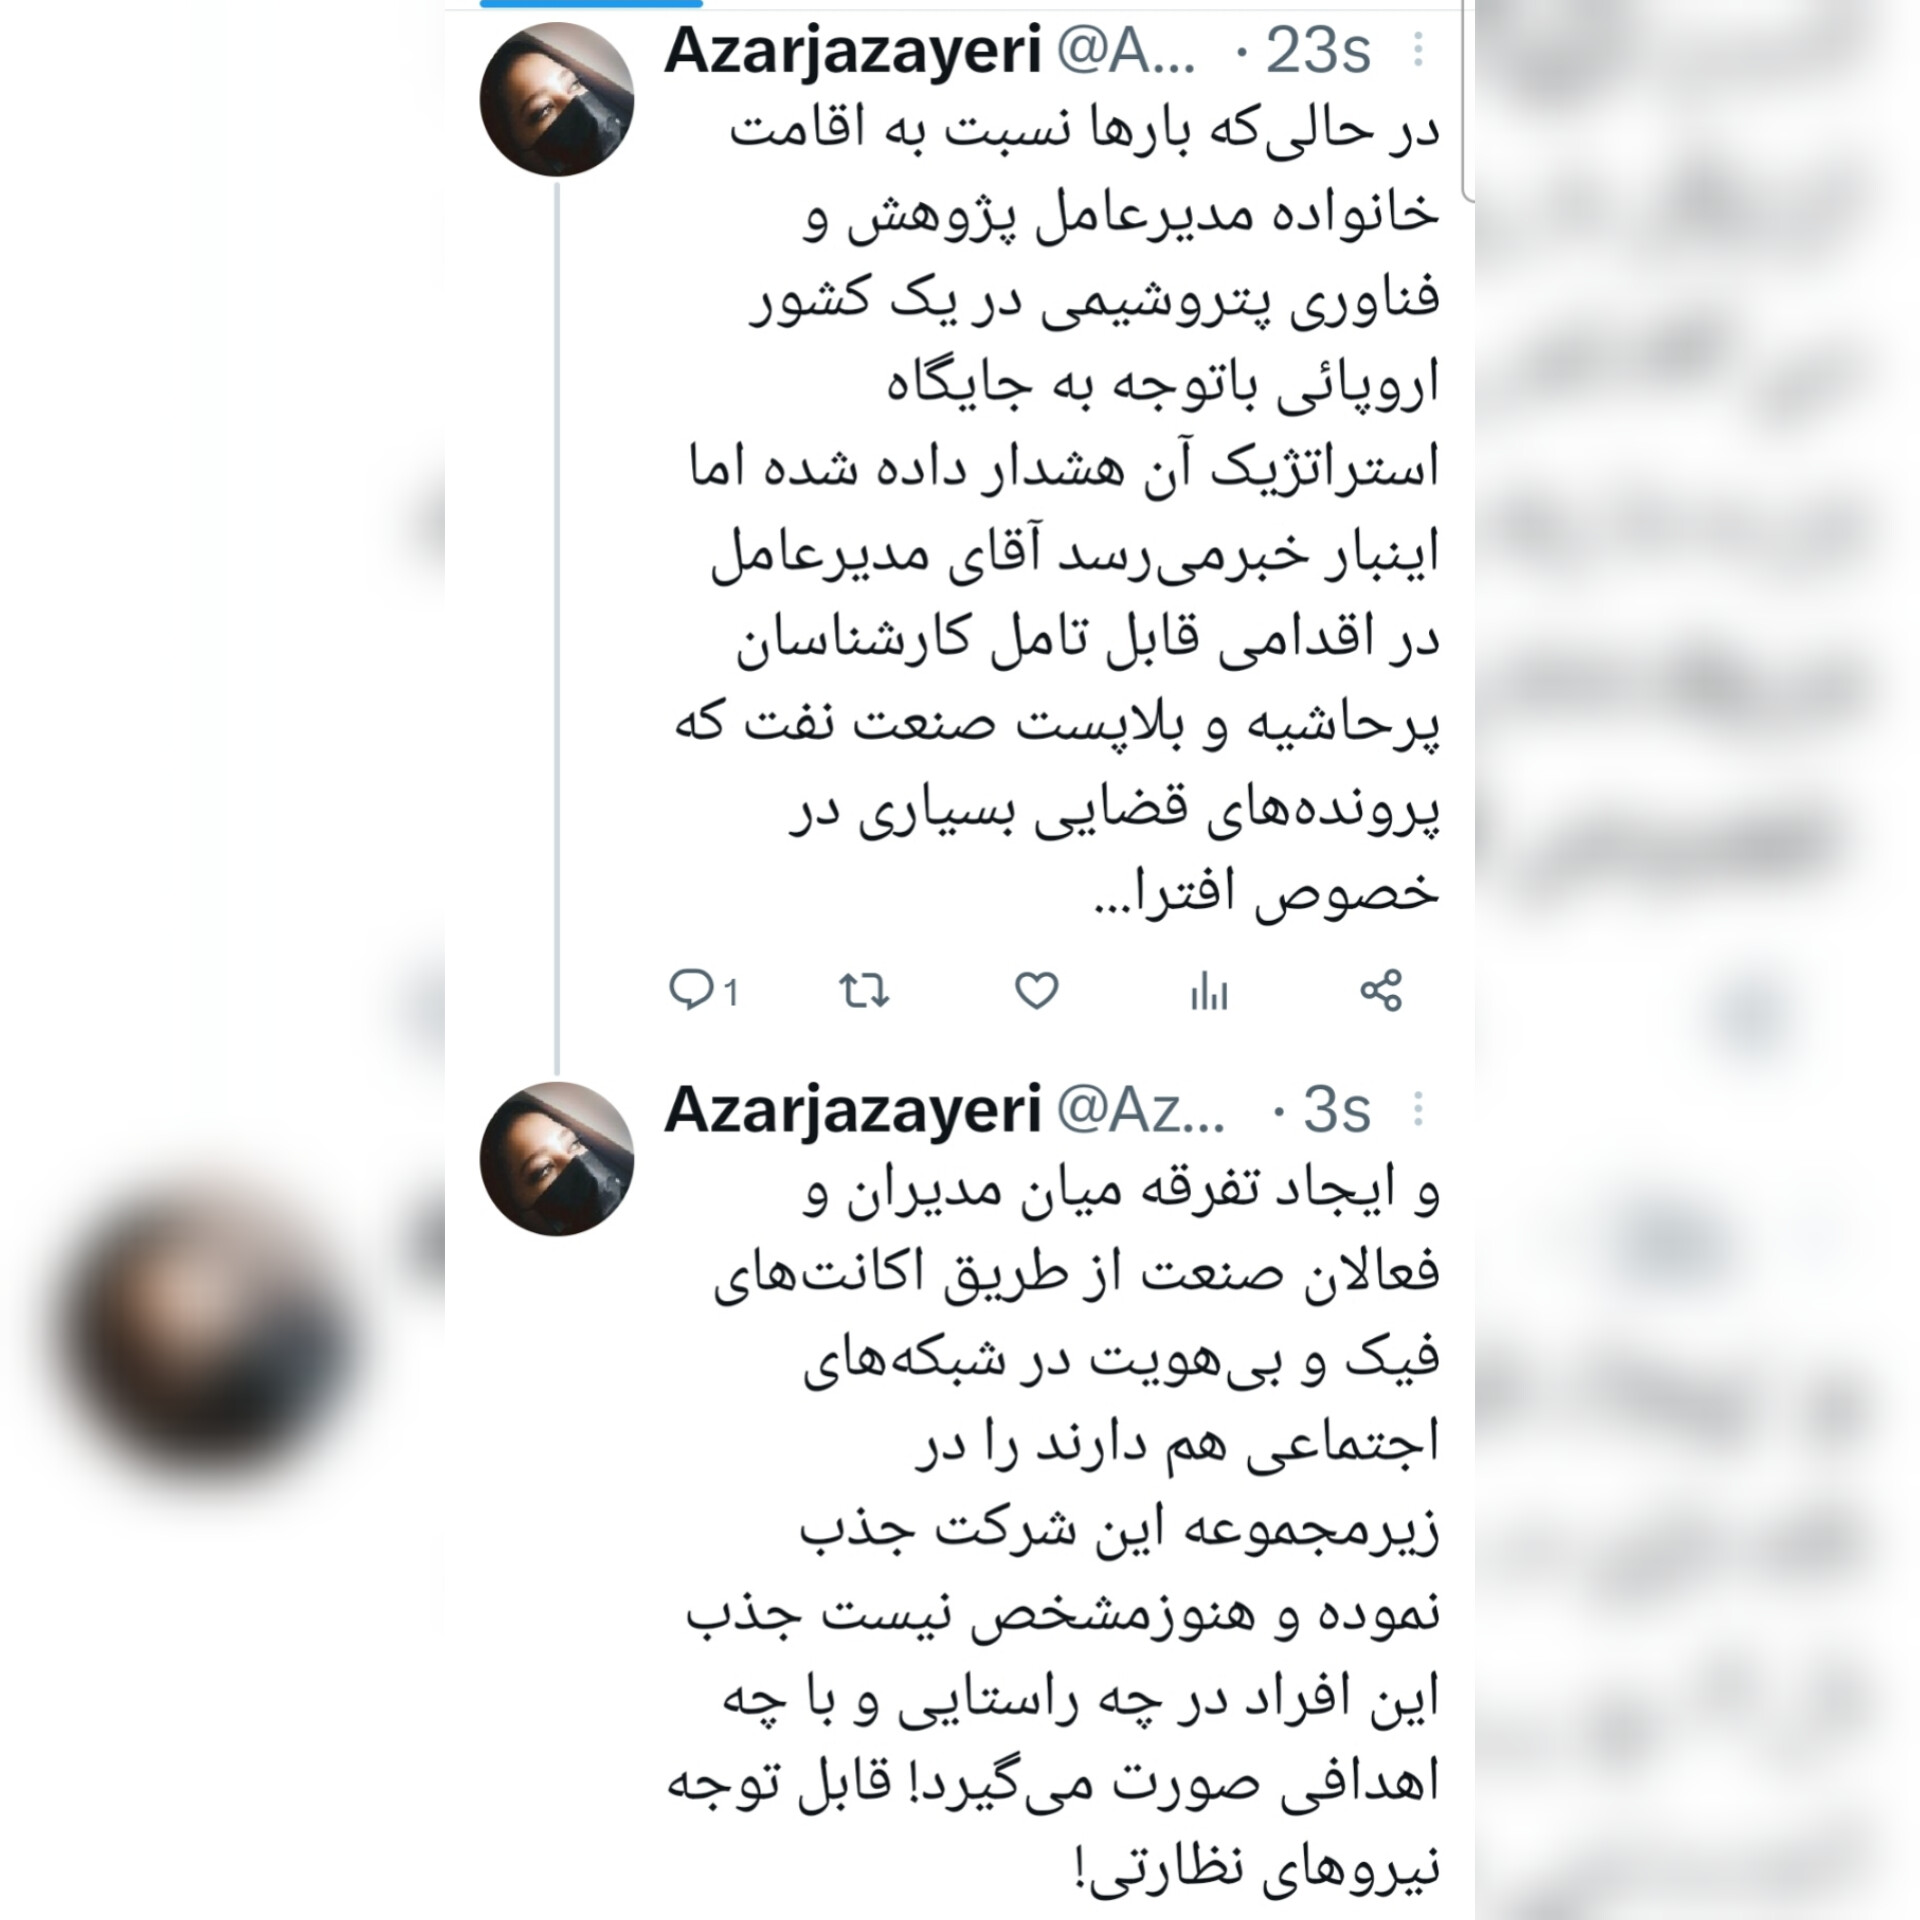This screenshot has height=1920, width=1920.
Task: Select the highlighted blue tab at top
Action: pos(591,4)
